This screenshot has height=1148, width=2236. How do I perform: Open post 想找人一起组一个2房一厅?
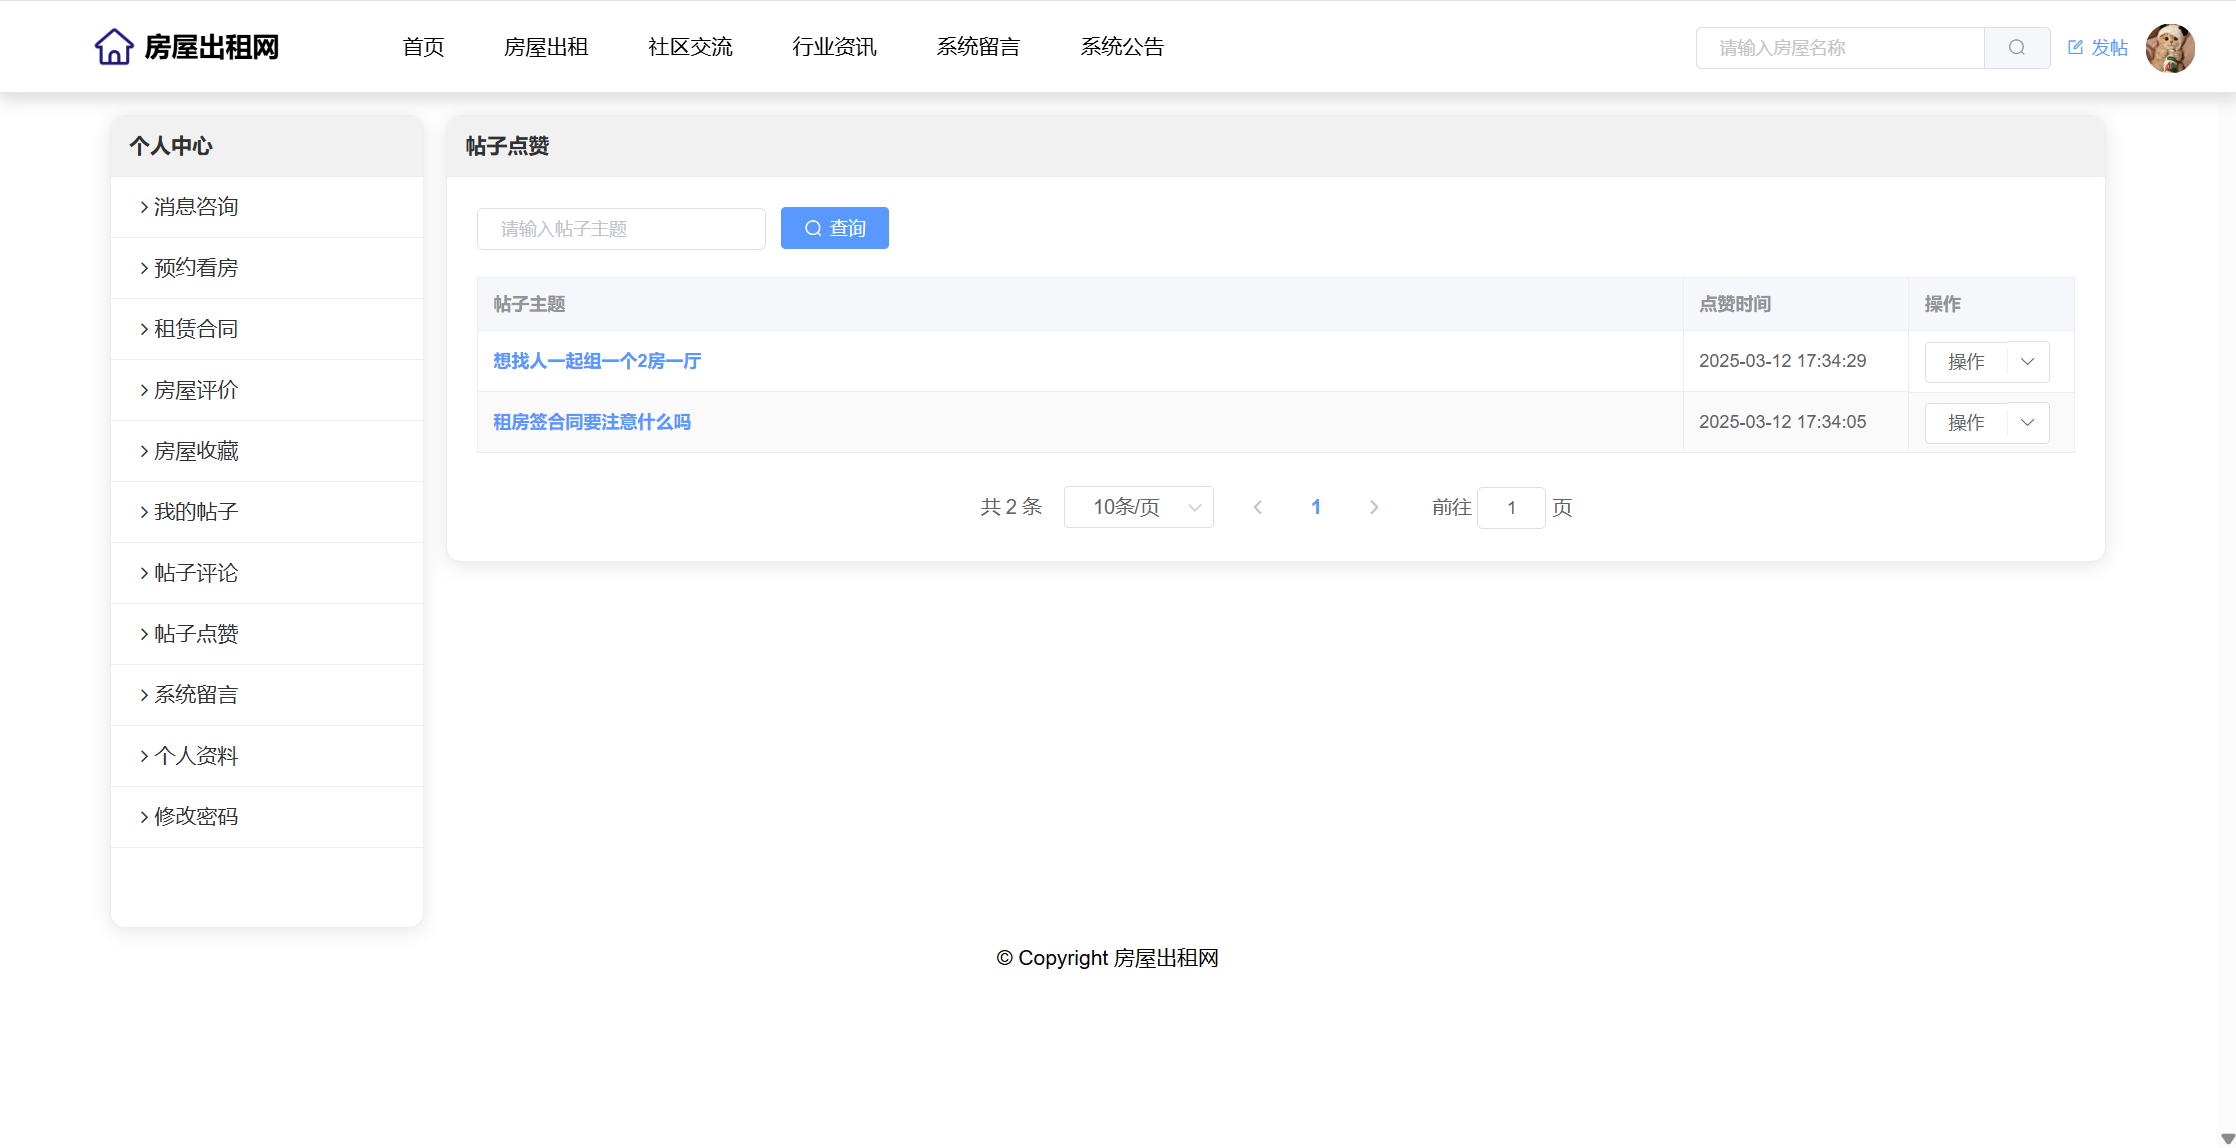[597, 361]
